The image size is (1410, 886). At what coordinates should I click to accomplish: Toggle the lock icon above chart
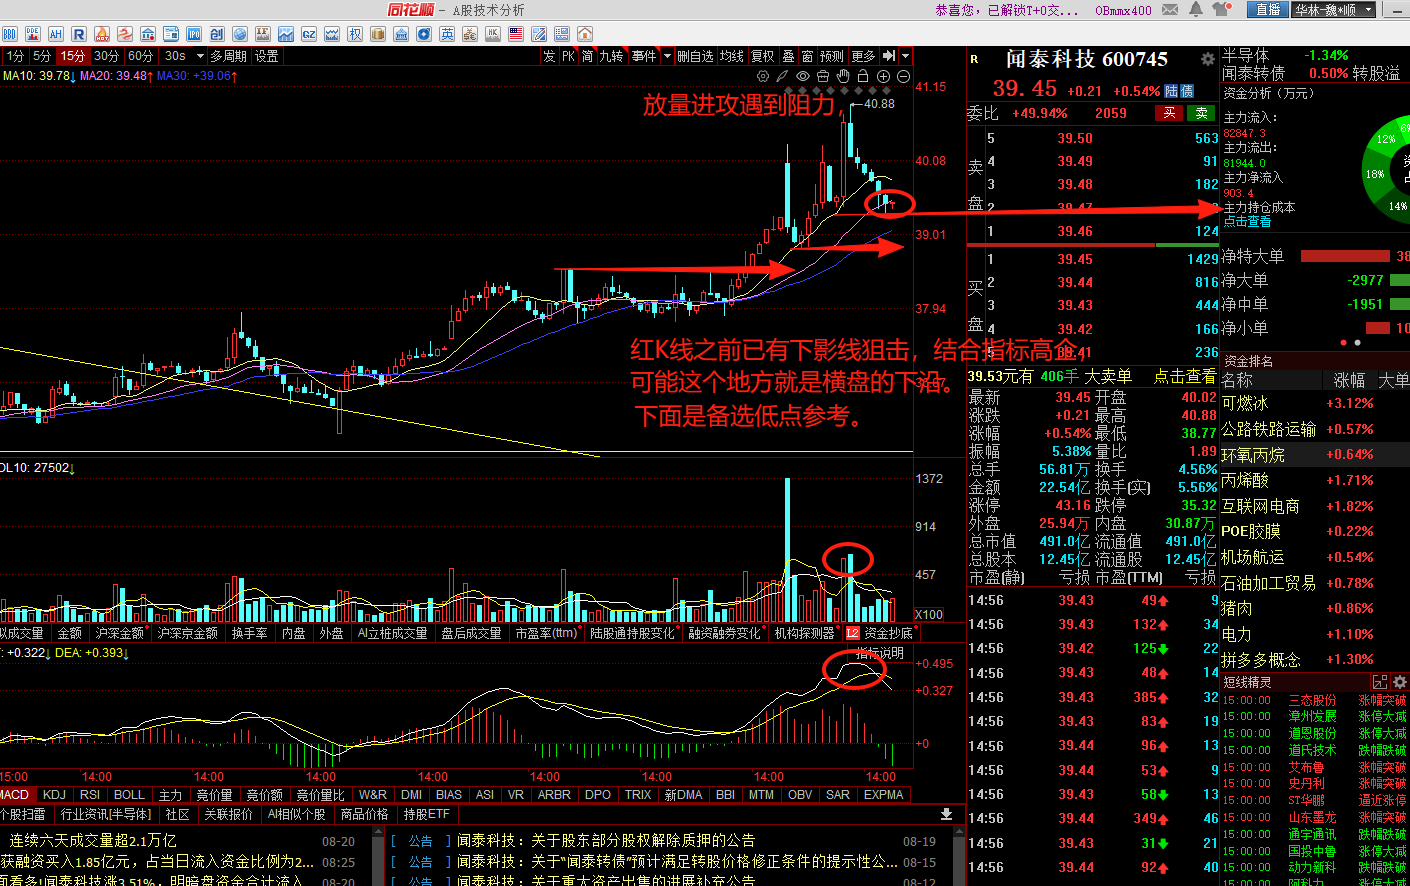point(863,76)
